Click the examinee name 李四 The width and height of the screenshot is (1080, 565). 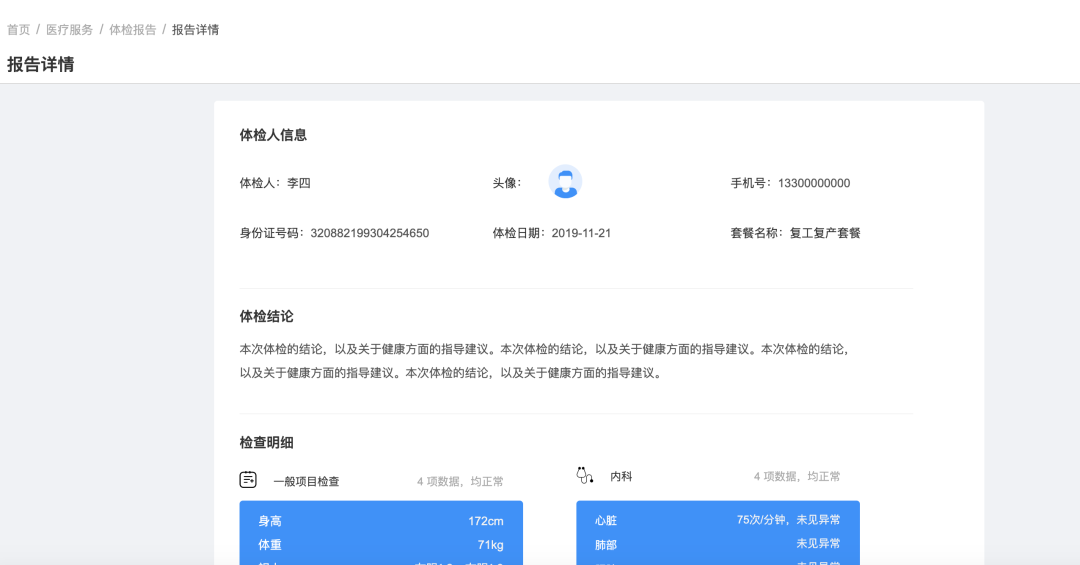(x=299, y=183)
